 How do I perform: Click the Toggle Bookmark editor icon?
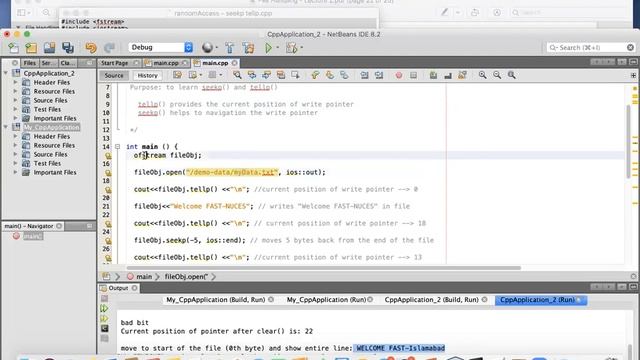pyautogui.click(x=344, y=75)
